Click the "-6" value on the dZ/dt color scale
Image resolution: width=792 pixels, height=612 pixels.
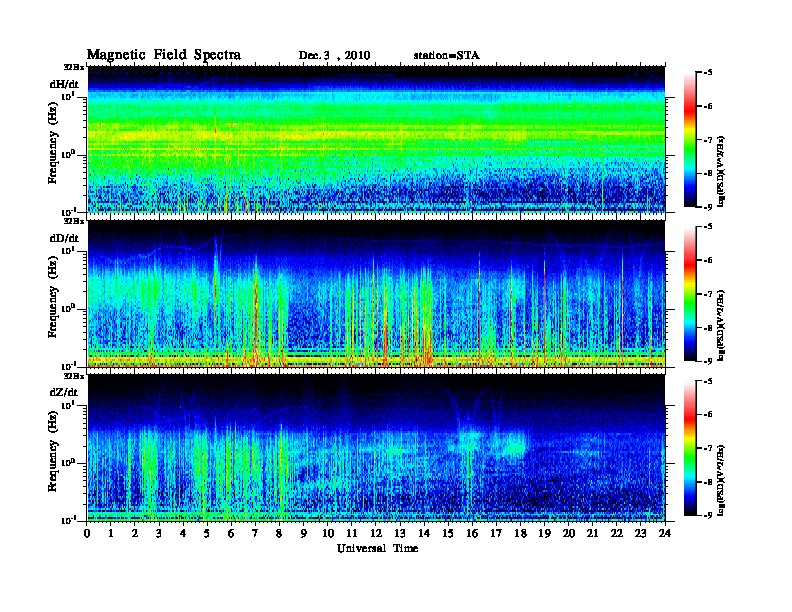tap(708, 415)
